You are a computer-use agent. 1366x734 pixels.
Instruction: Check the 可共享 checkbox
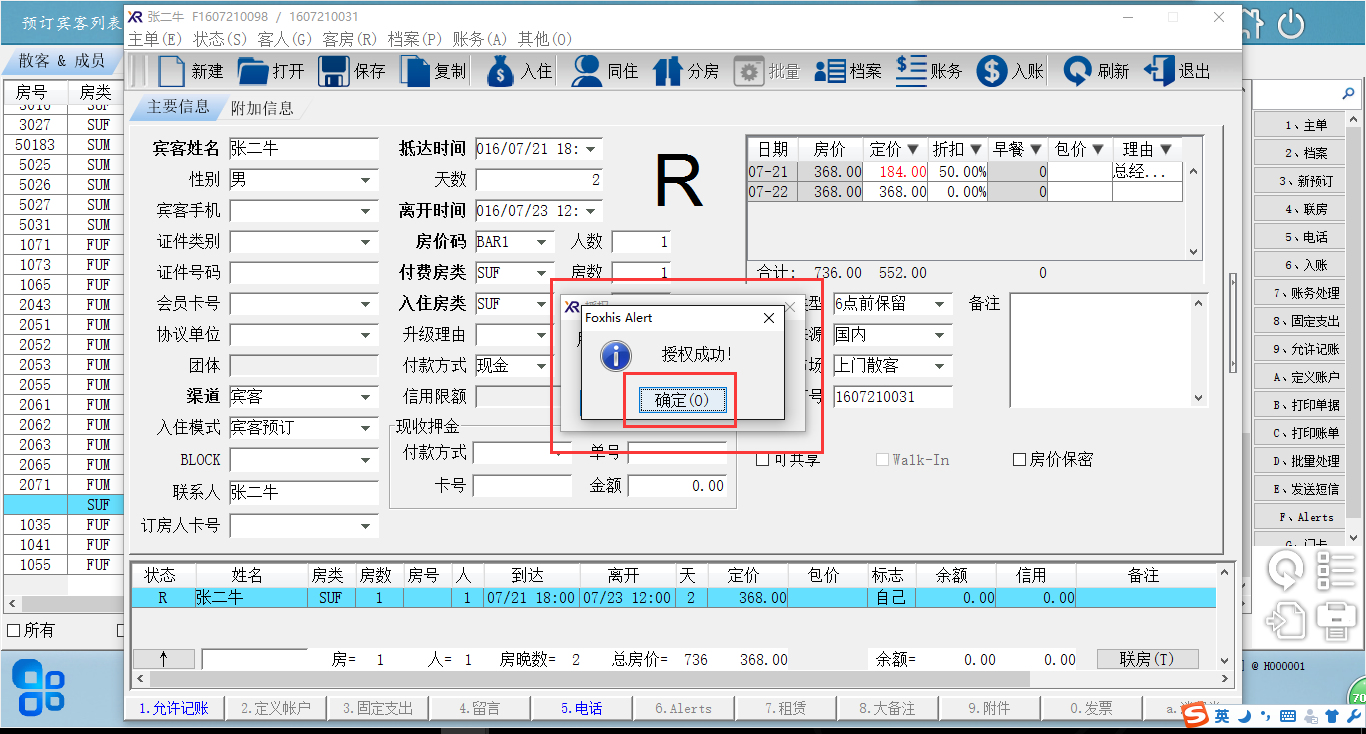763,459
